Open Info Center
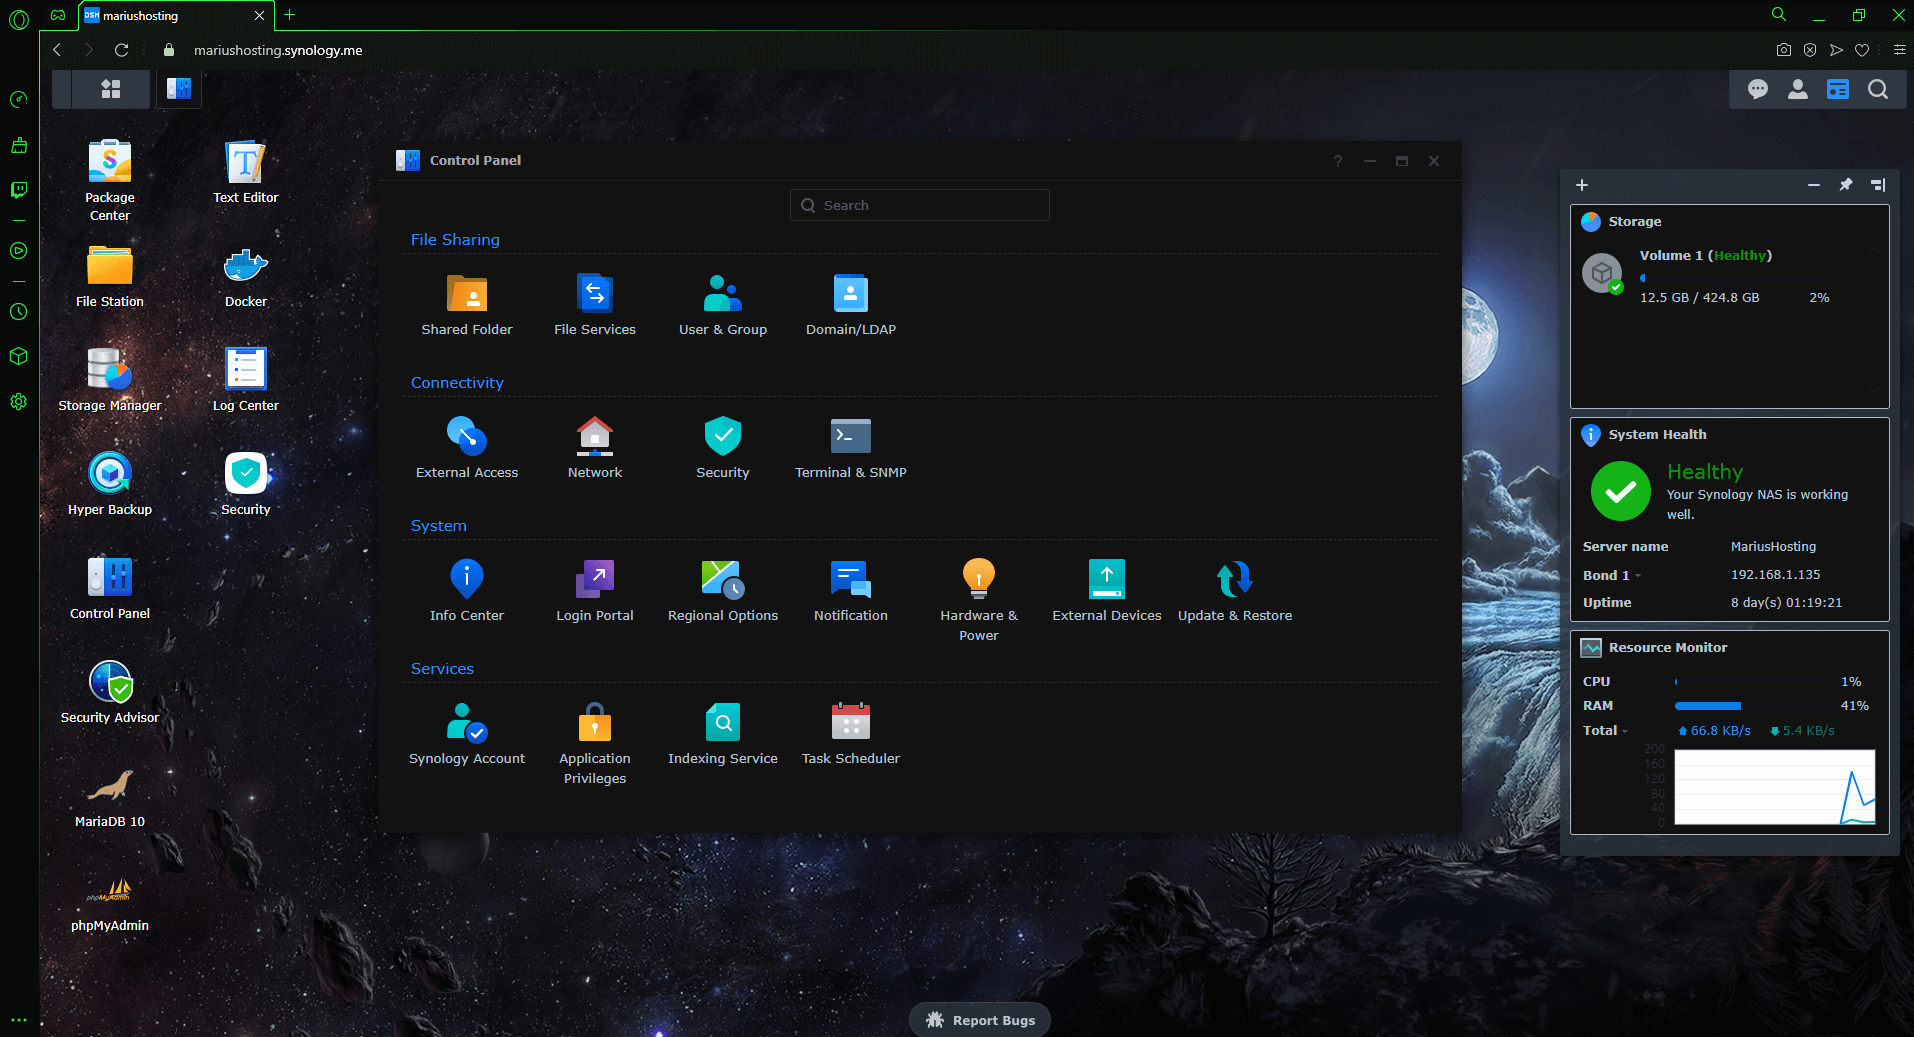1914x1037 pixels. [467, 591]
